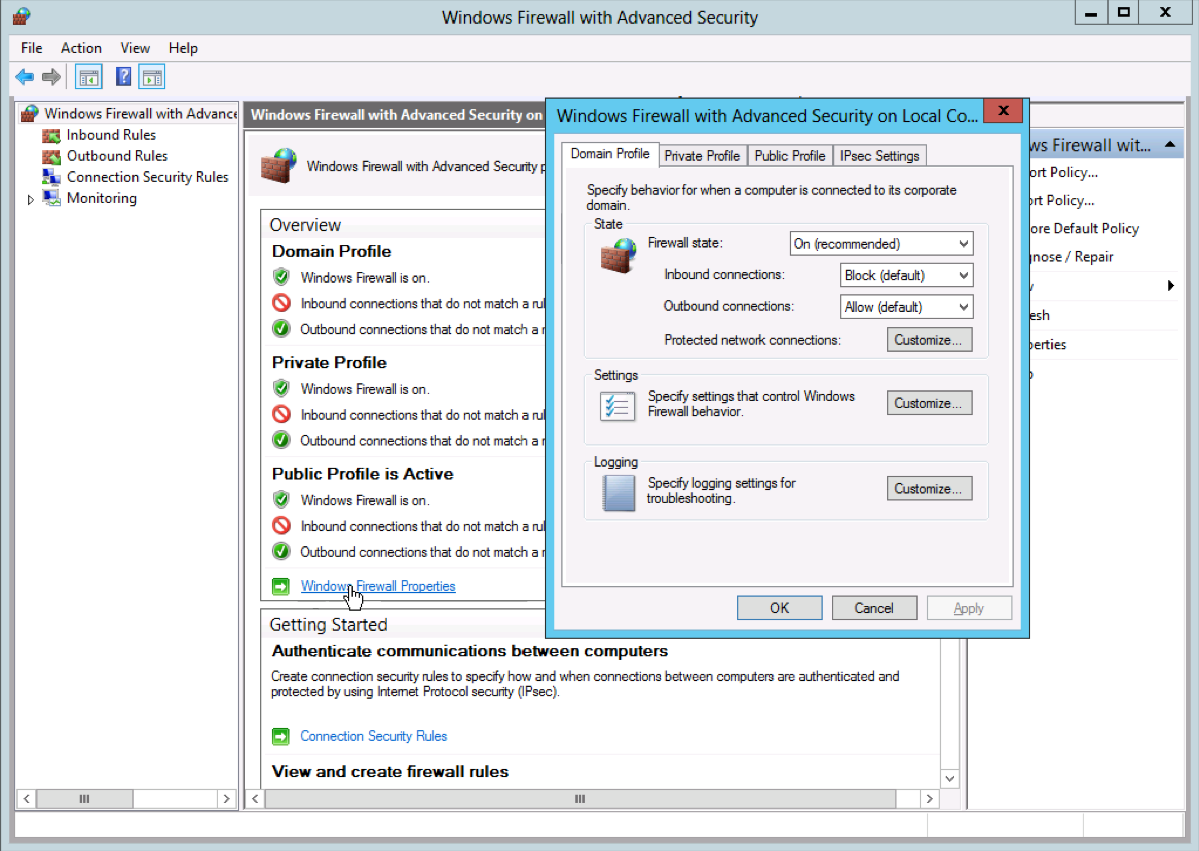The width and height of the screenshot is (1199, 851).
Task: Click the Connection Security Rules tree icon
Action: pyautogui.click(x=51, y=177)
